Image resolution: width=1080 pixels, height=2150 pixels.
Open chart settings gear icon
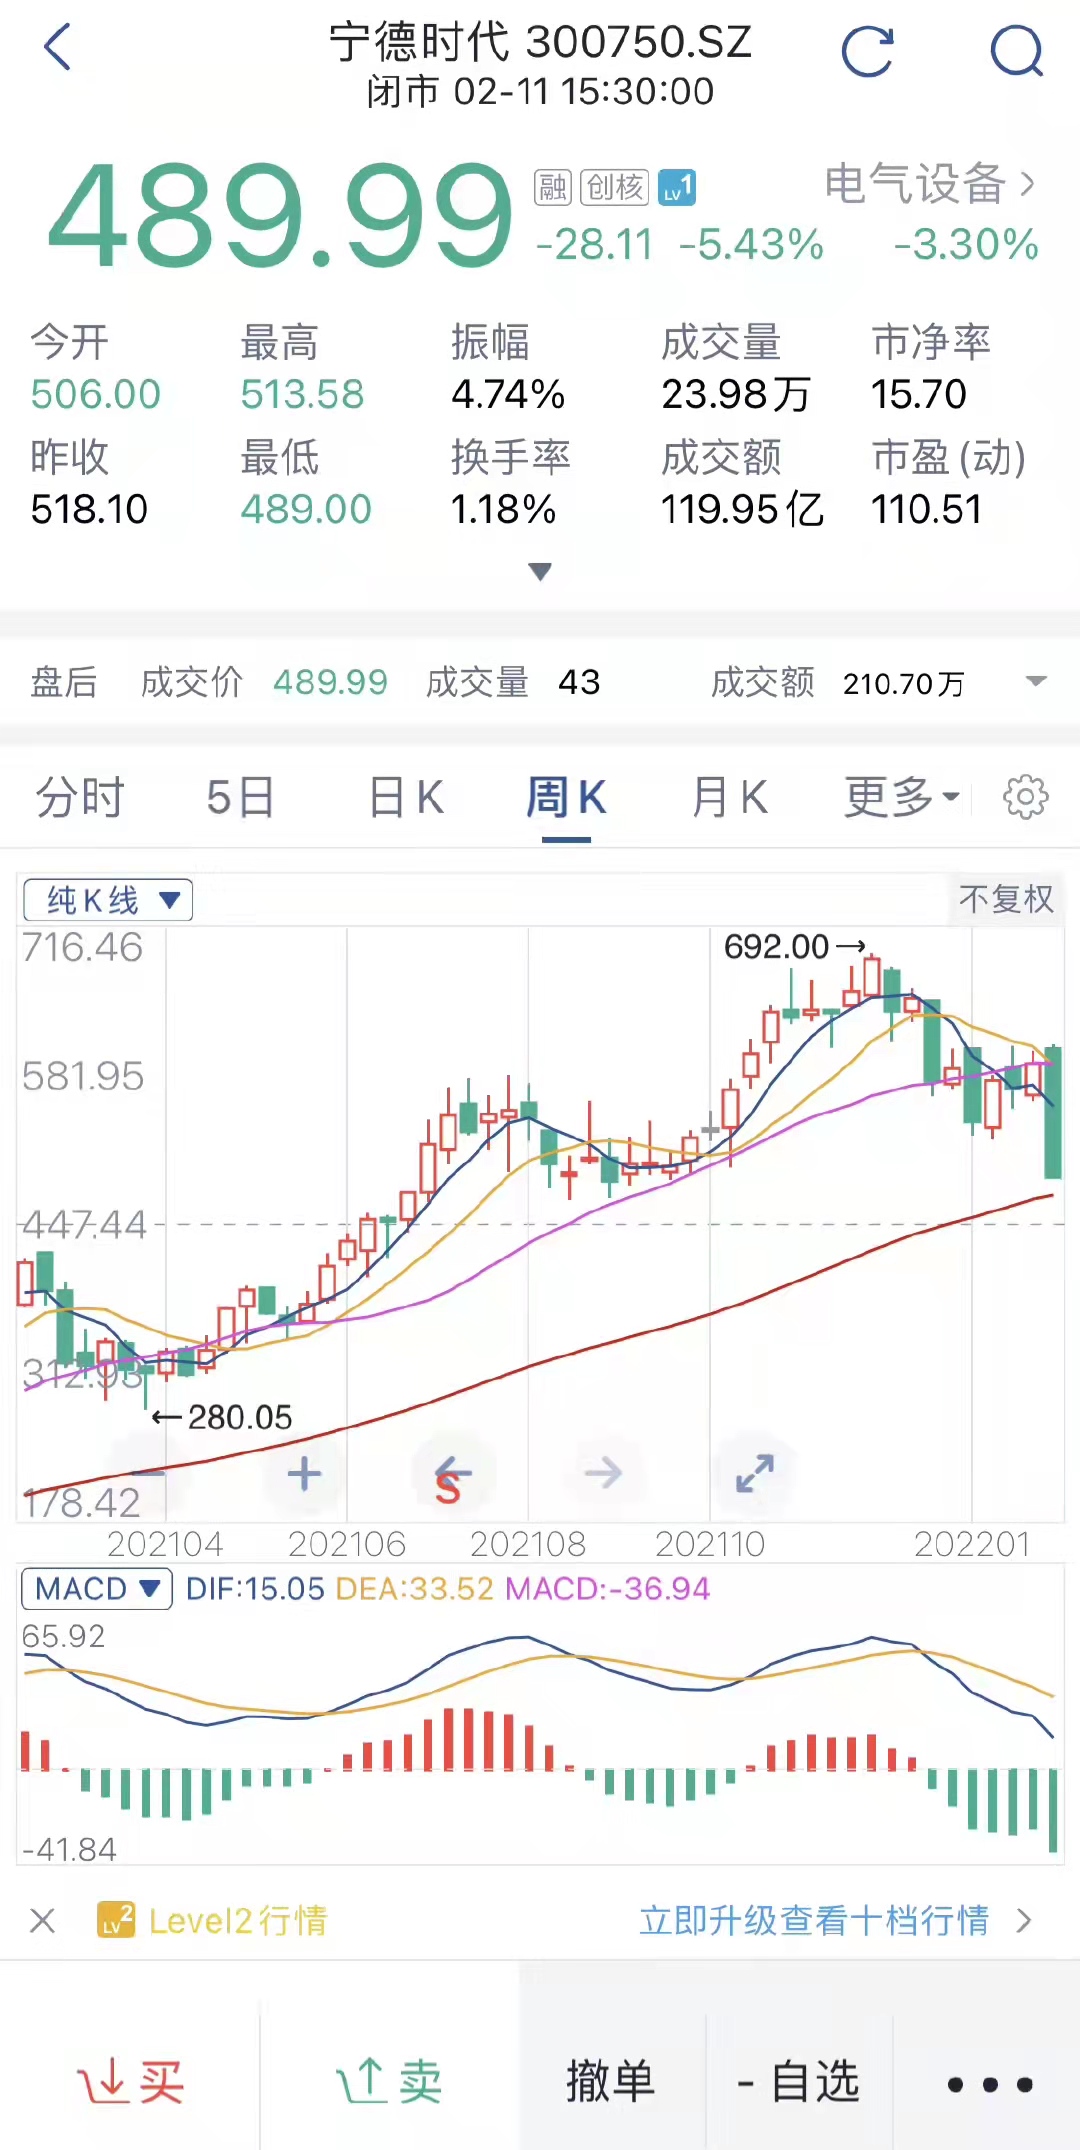point(1025,798)
